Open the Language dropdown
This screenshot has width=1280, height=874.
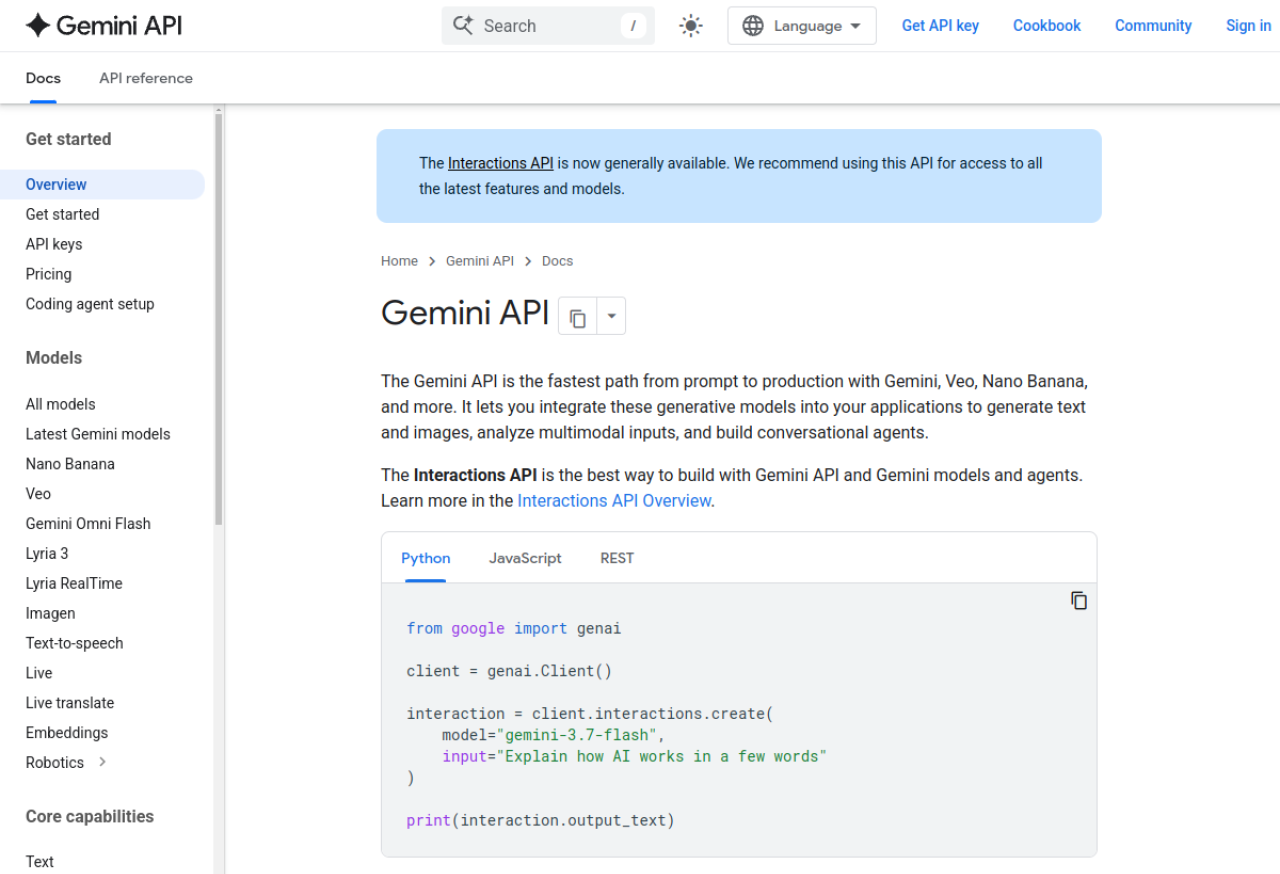802,26
